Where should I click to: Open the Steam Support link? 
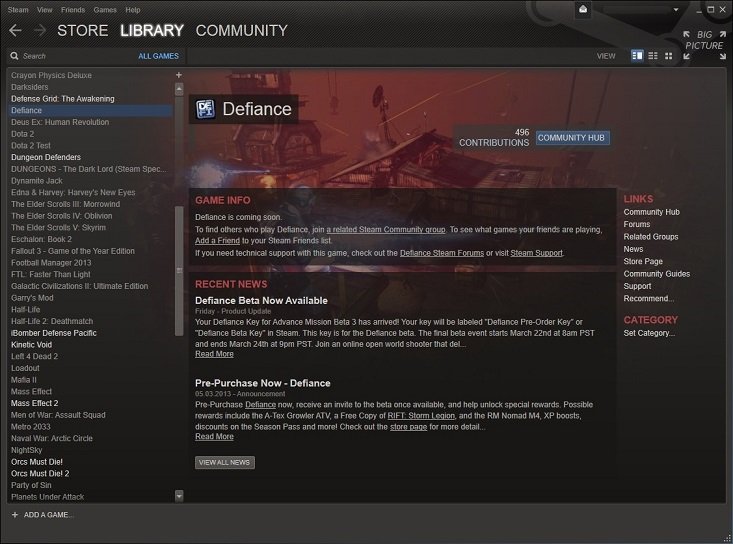click(x=536, y=253)
